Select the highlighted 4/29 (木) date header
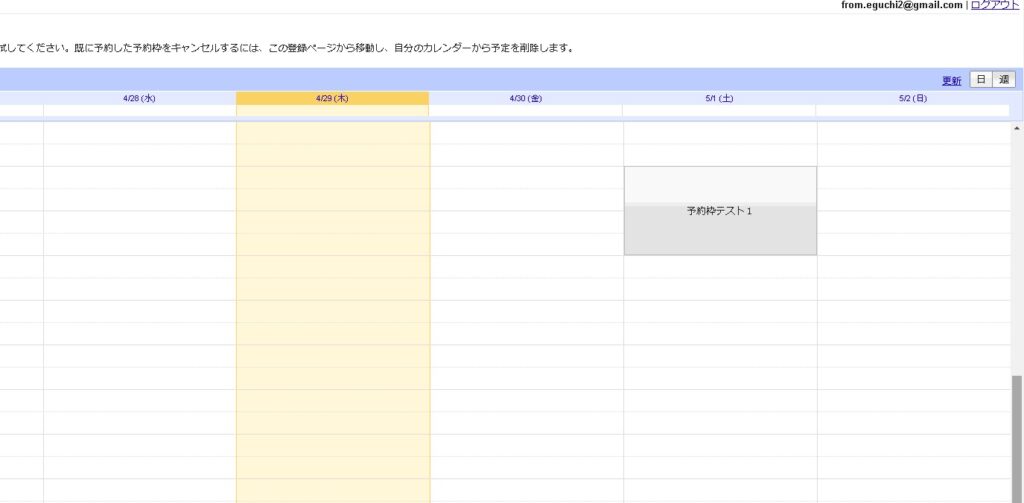1024x503 pixels. 332,98
